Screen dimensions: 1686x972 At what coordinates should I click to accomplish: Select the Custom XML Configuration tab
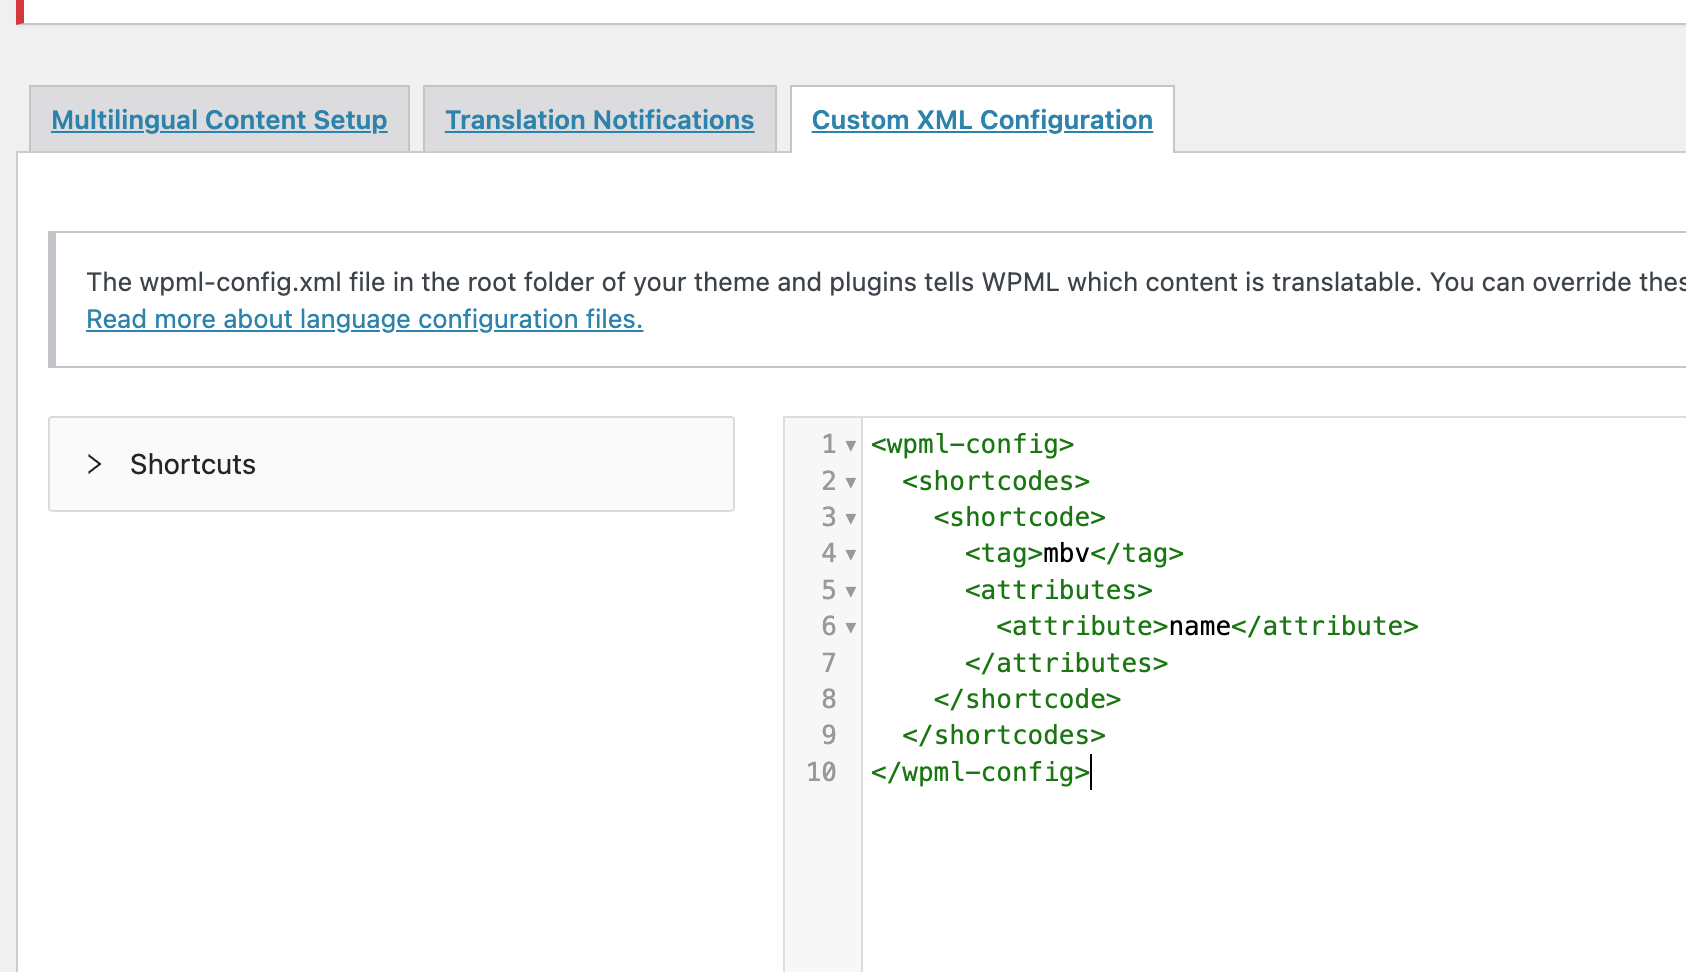click(x=982, y=120)
